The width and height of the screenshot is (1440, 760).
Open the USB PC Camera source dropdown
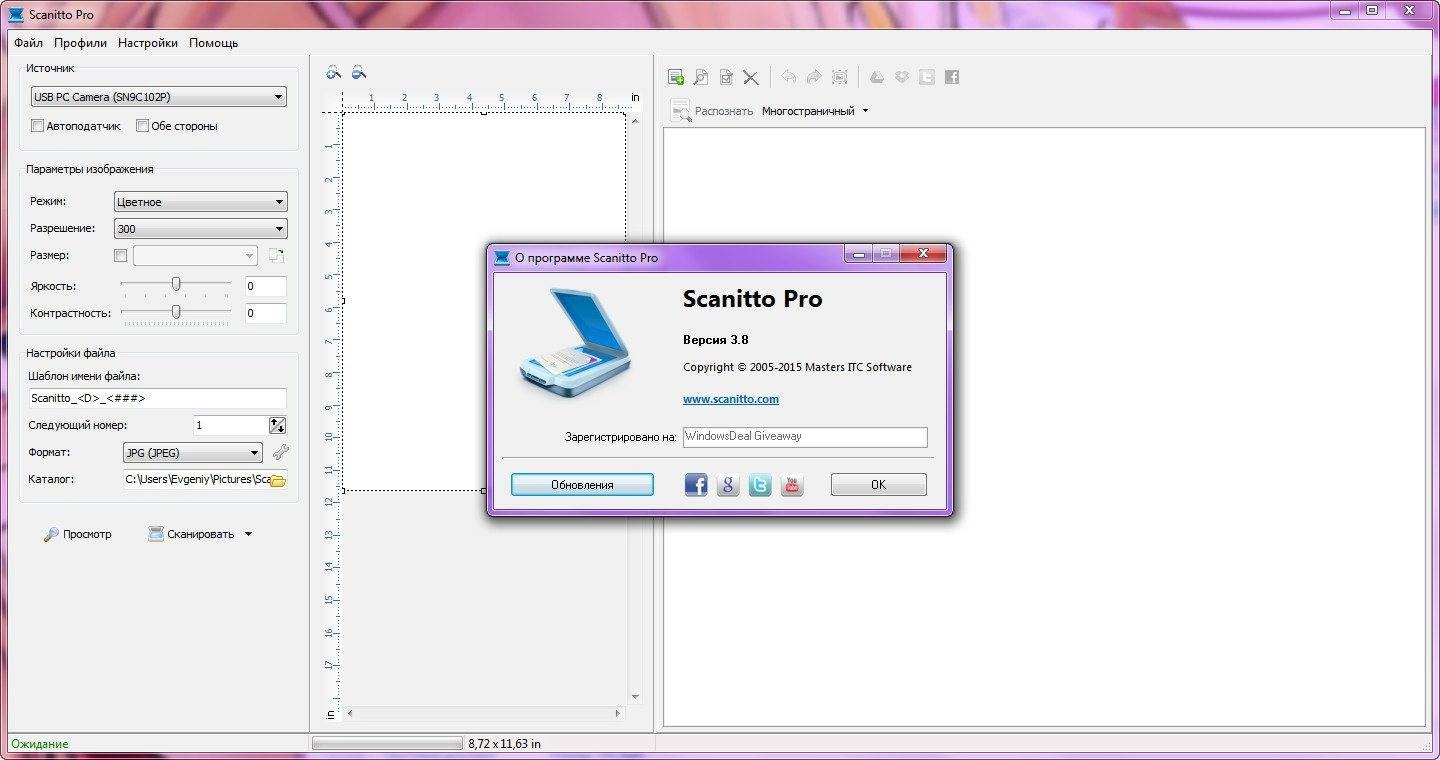coord(158,97)
